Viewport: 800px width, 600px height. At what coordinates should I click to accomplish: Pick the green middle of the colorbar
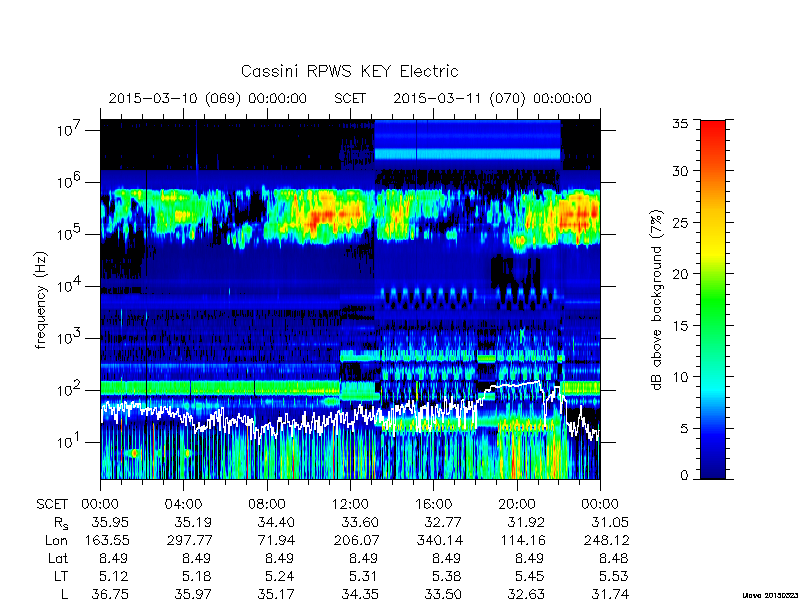(713, 301)
